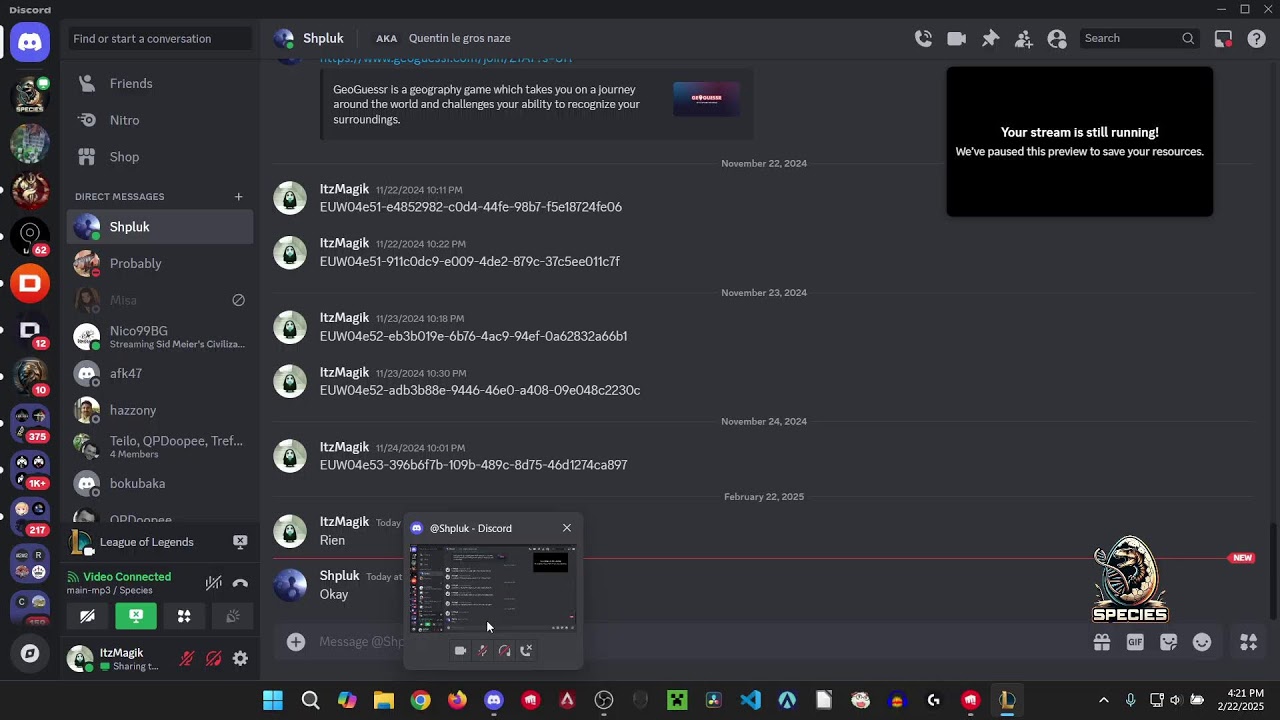1280x720 pixels.
Task: Open the Shop page
Action: (160, 157)
